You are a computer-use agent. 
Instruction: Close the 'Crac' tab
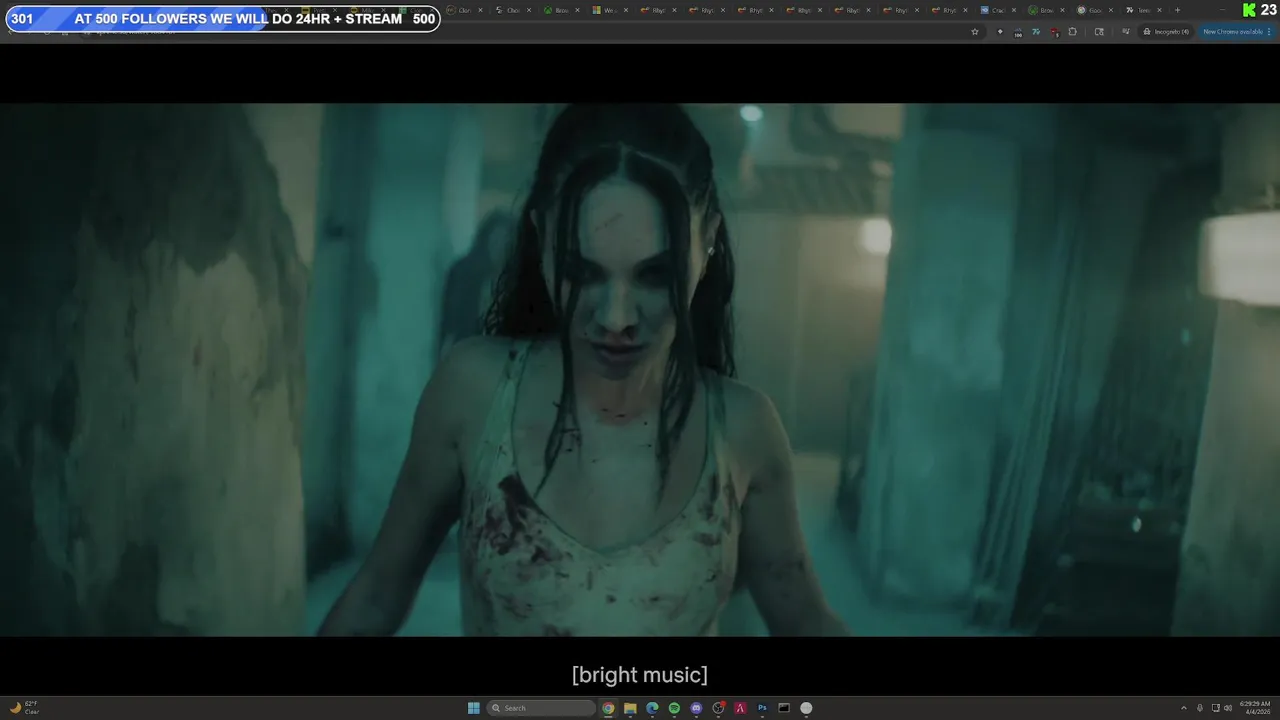pos(1014,10)
